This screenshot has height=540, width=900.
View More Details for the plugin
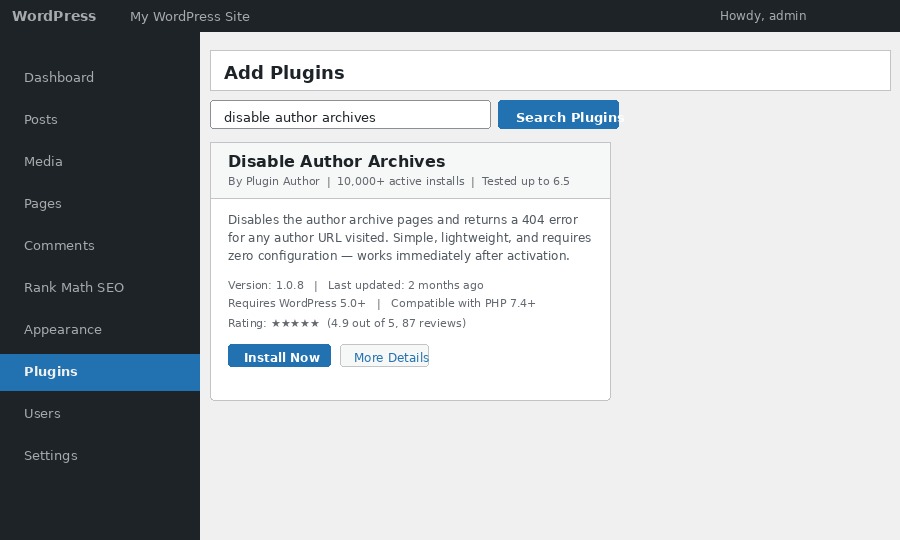tap(385, 356)
